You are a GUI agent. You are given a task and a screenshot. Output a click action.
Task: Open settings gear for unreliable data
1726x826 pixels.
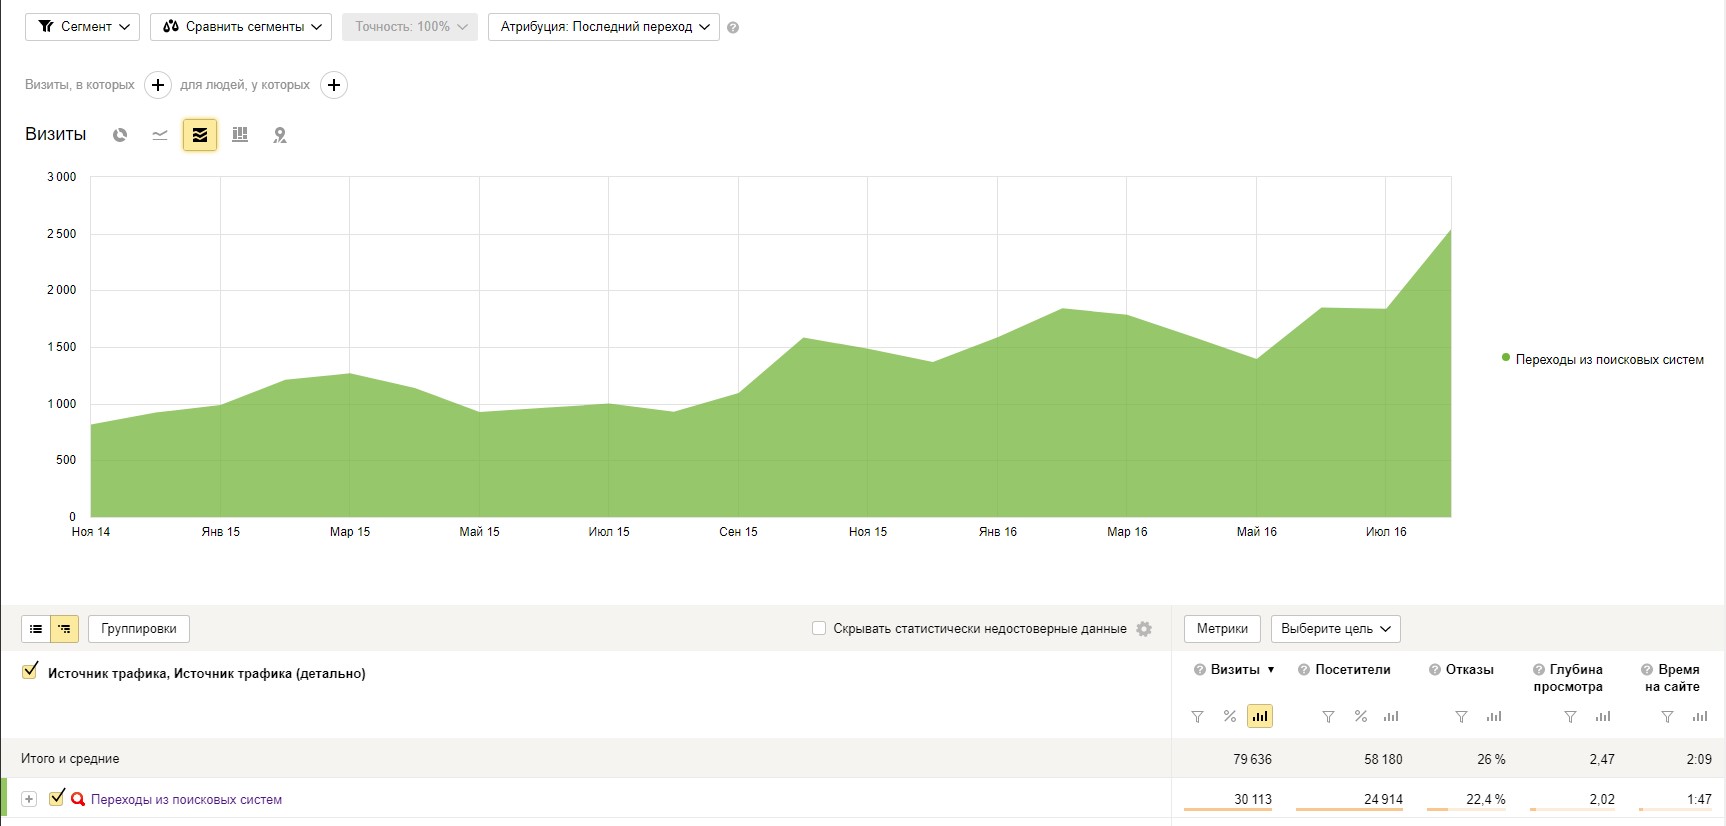pyautogui.click(x=1144, y=629)
